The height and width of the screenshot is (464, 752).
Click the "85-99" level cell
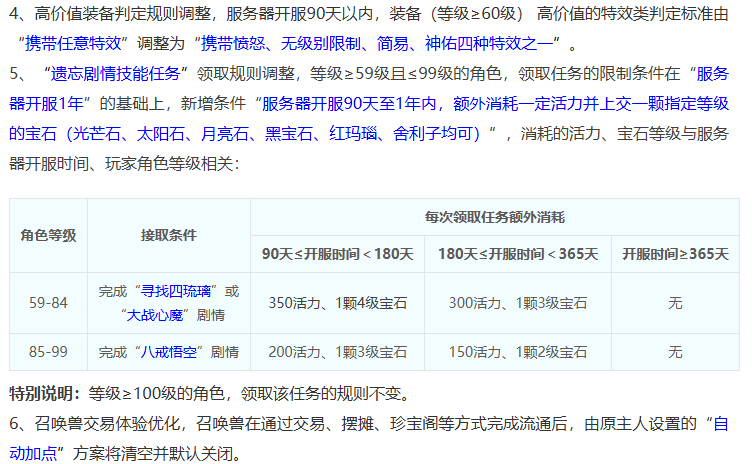(48, 353)
